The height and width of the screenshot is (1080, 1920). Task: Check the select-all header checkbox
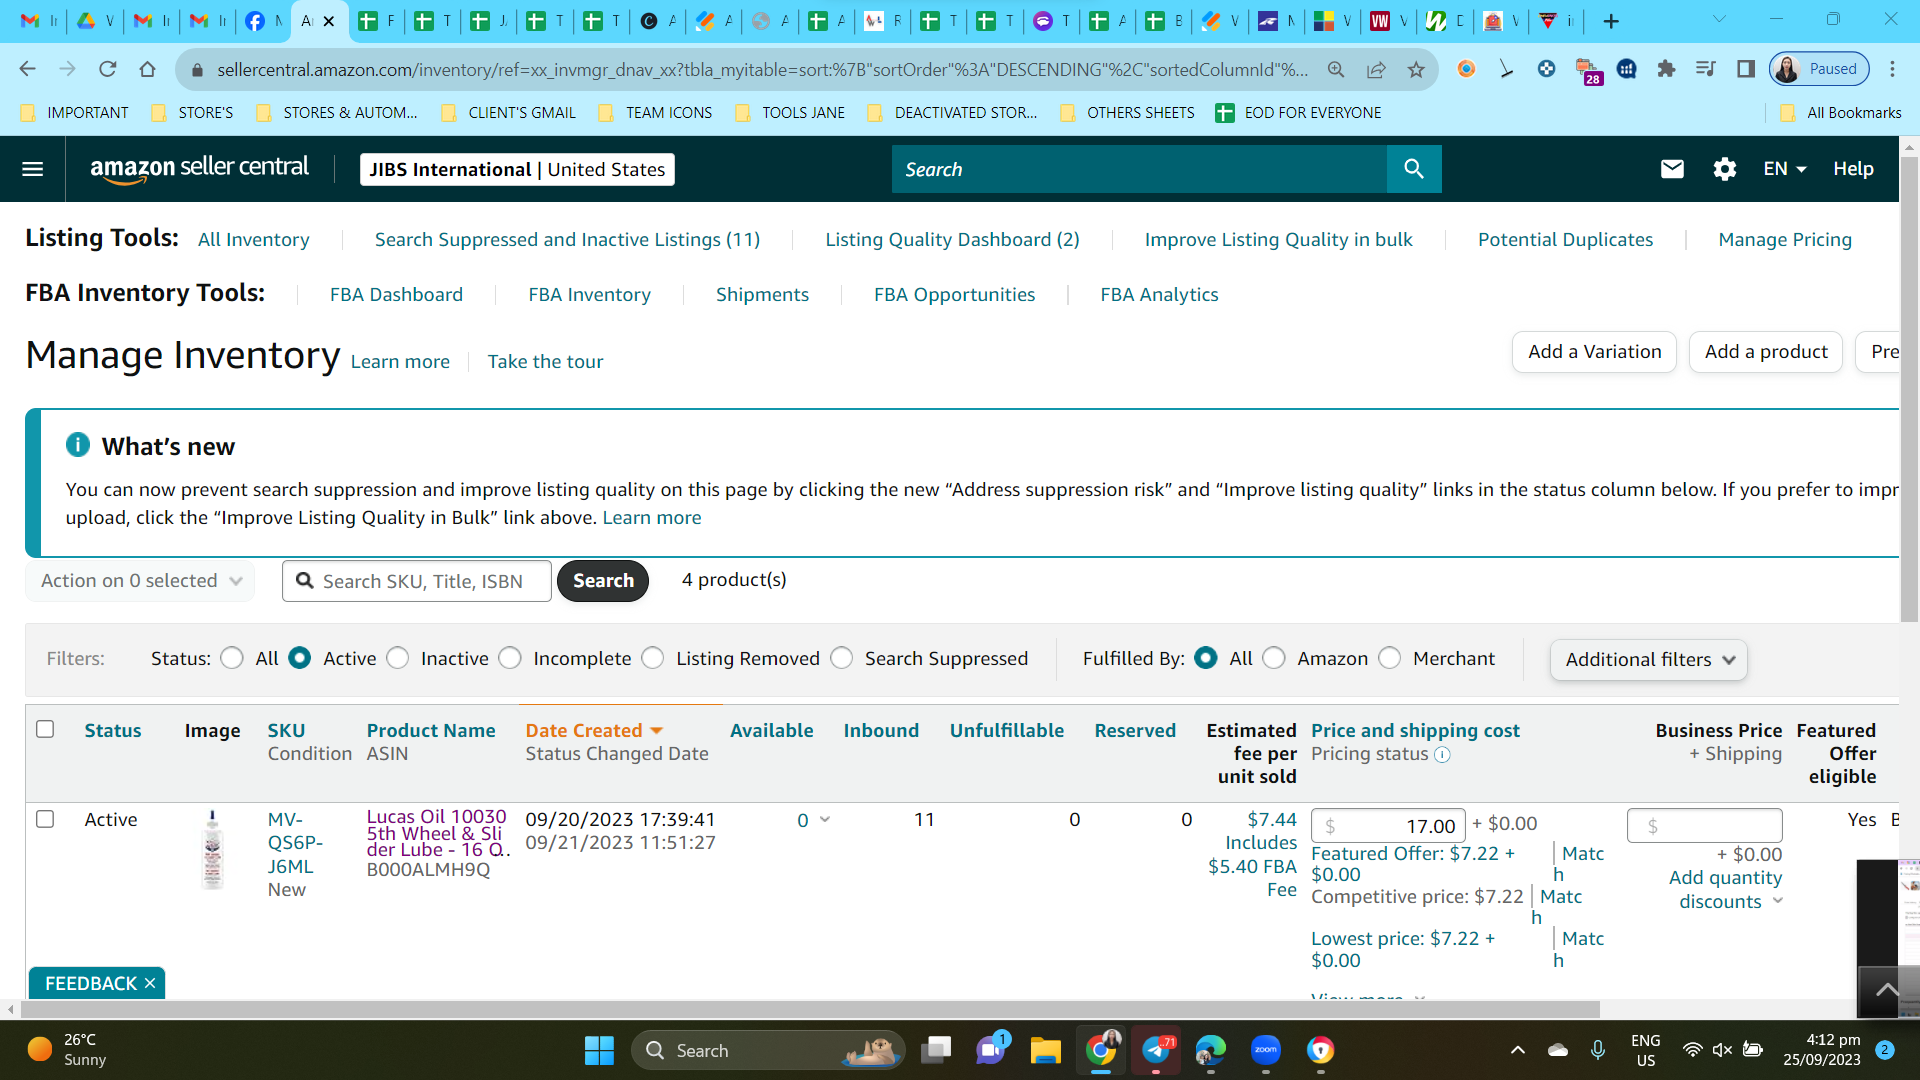point(45,729)
